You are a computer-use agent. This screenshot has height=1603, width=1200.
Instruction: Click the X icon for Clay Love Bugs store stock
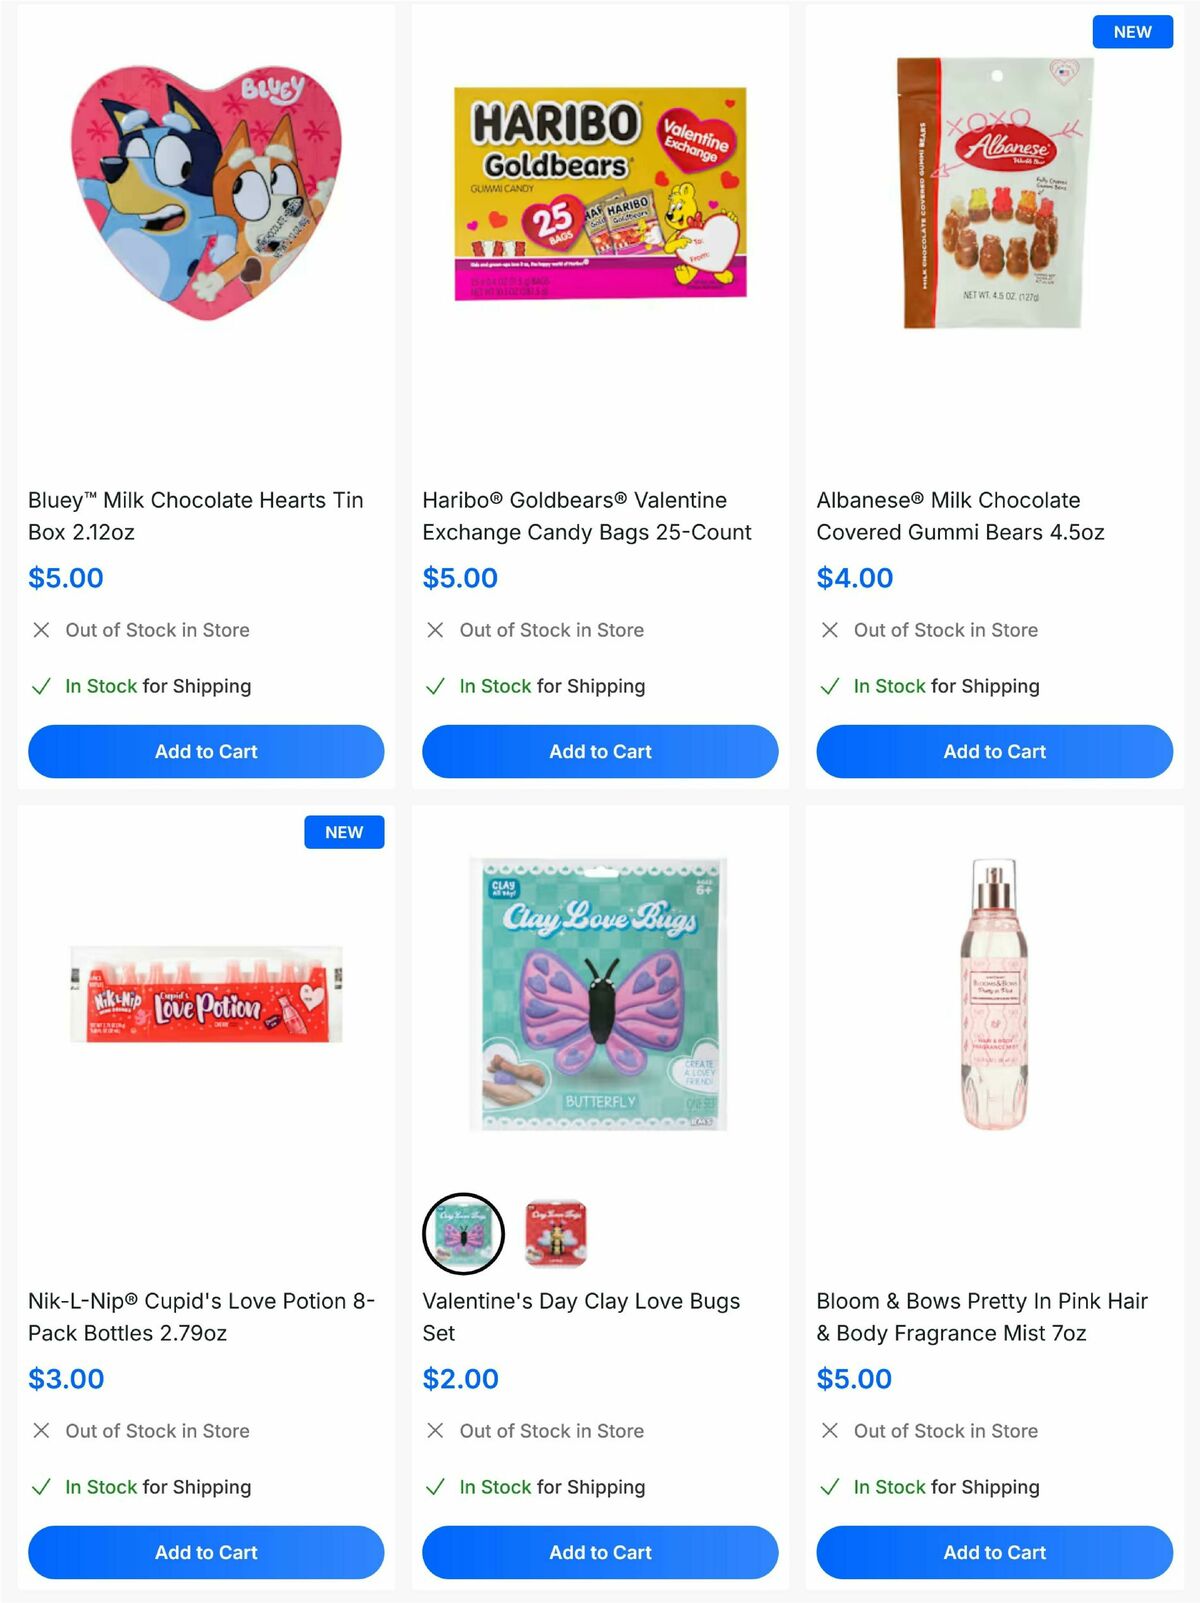(435, 1431)
